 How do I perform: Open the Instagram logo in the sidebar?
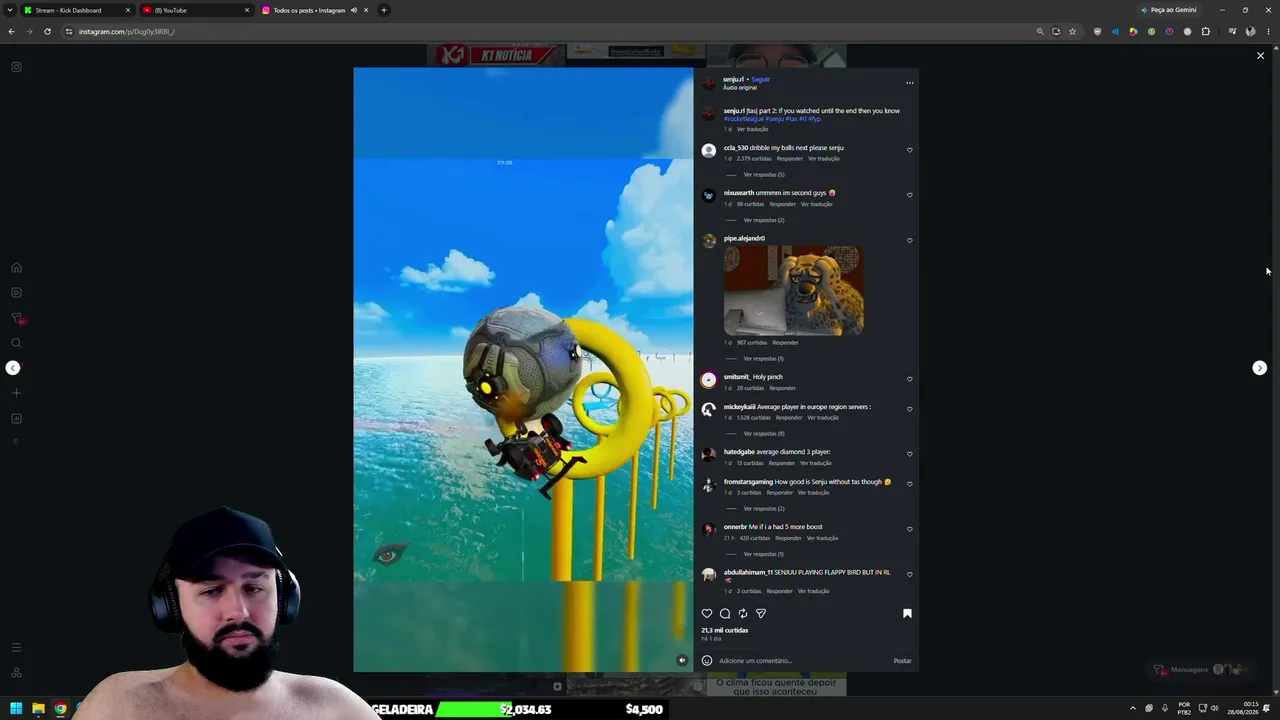(16, 67)
